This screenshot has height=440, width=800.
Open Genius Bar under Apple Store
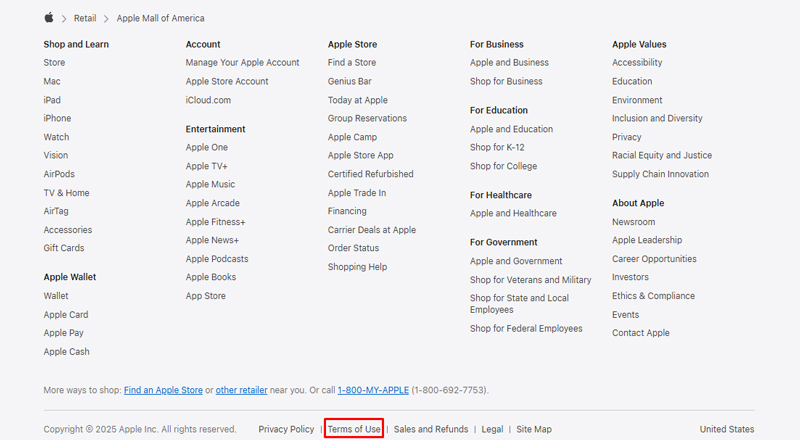(x=349, y=81)
